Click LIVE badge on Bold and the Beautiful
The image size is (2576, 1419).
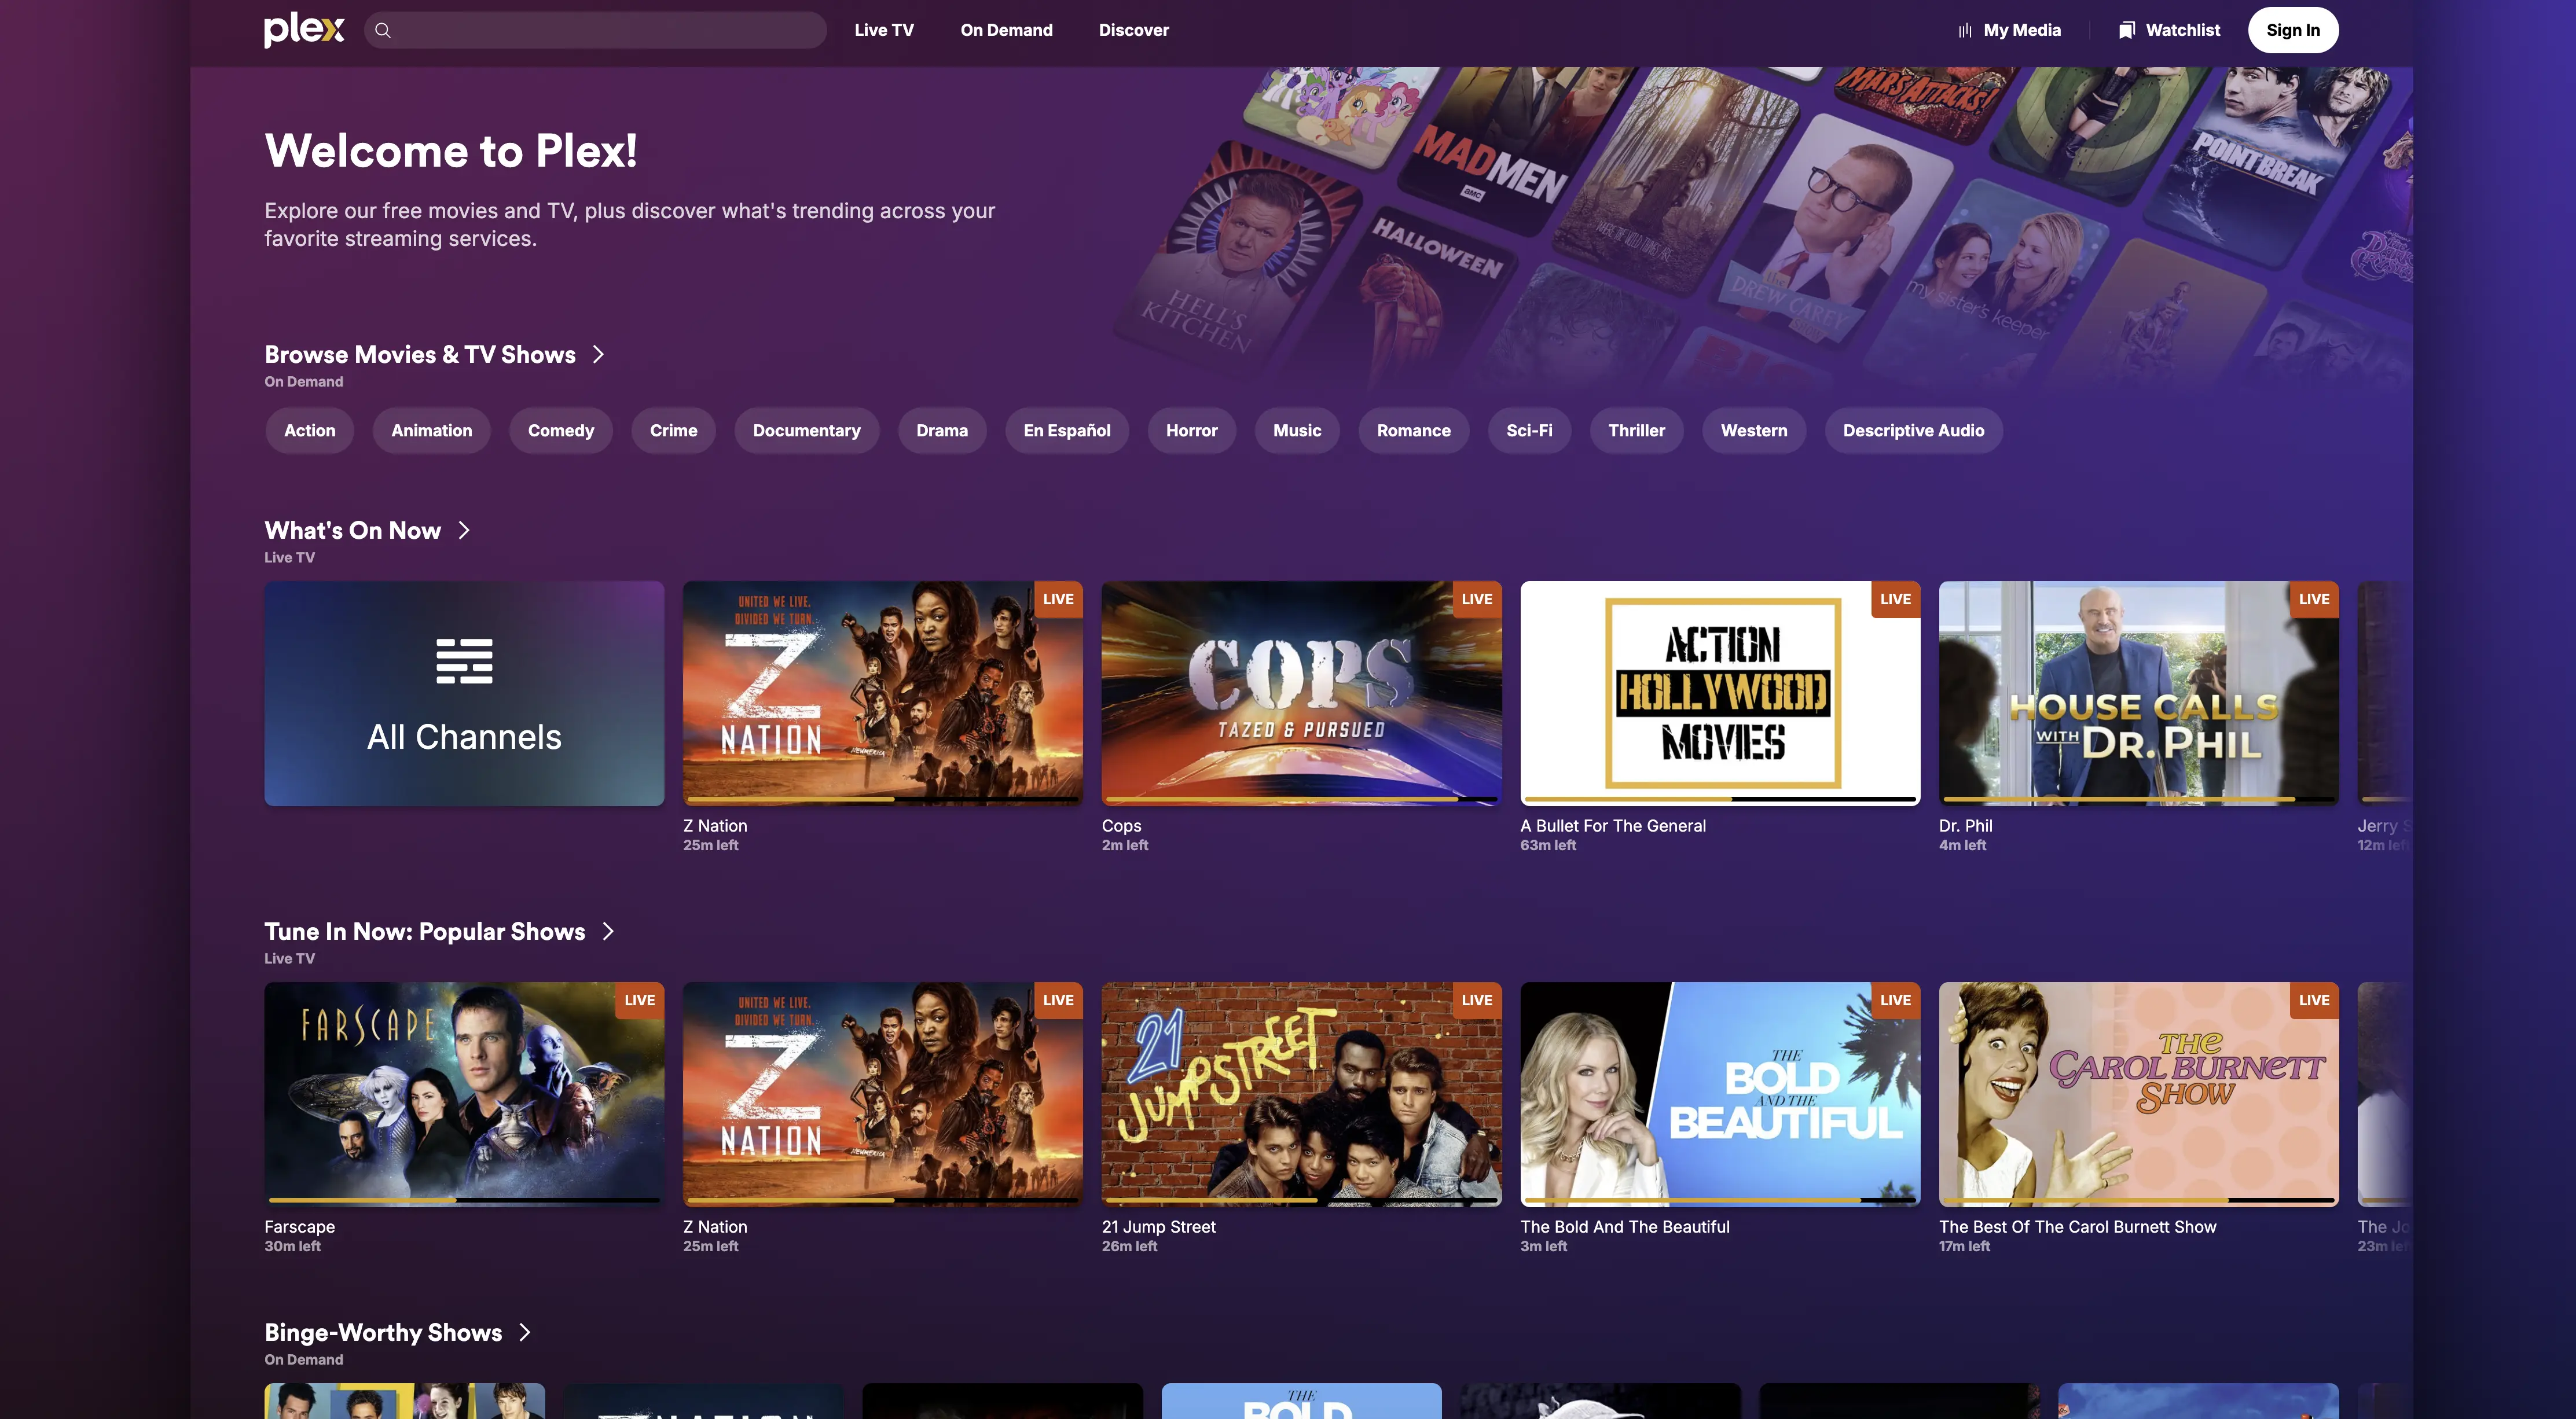[x=1895, y=1000]
